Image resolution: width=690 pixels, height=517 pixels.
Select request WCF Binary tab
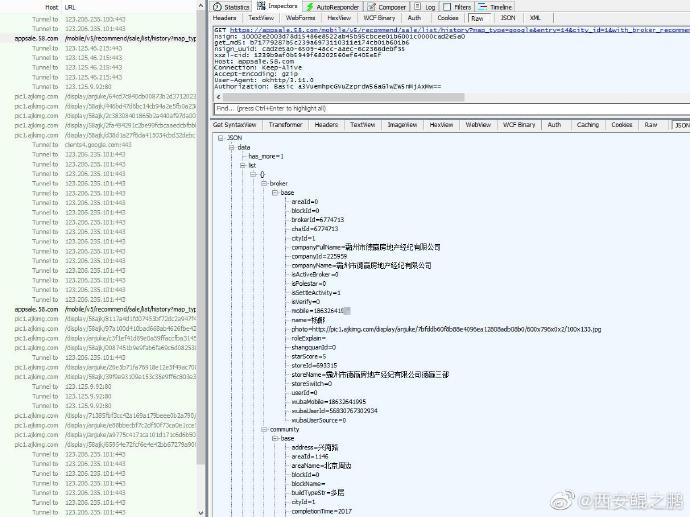click(379, 18)
